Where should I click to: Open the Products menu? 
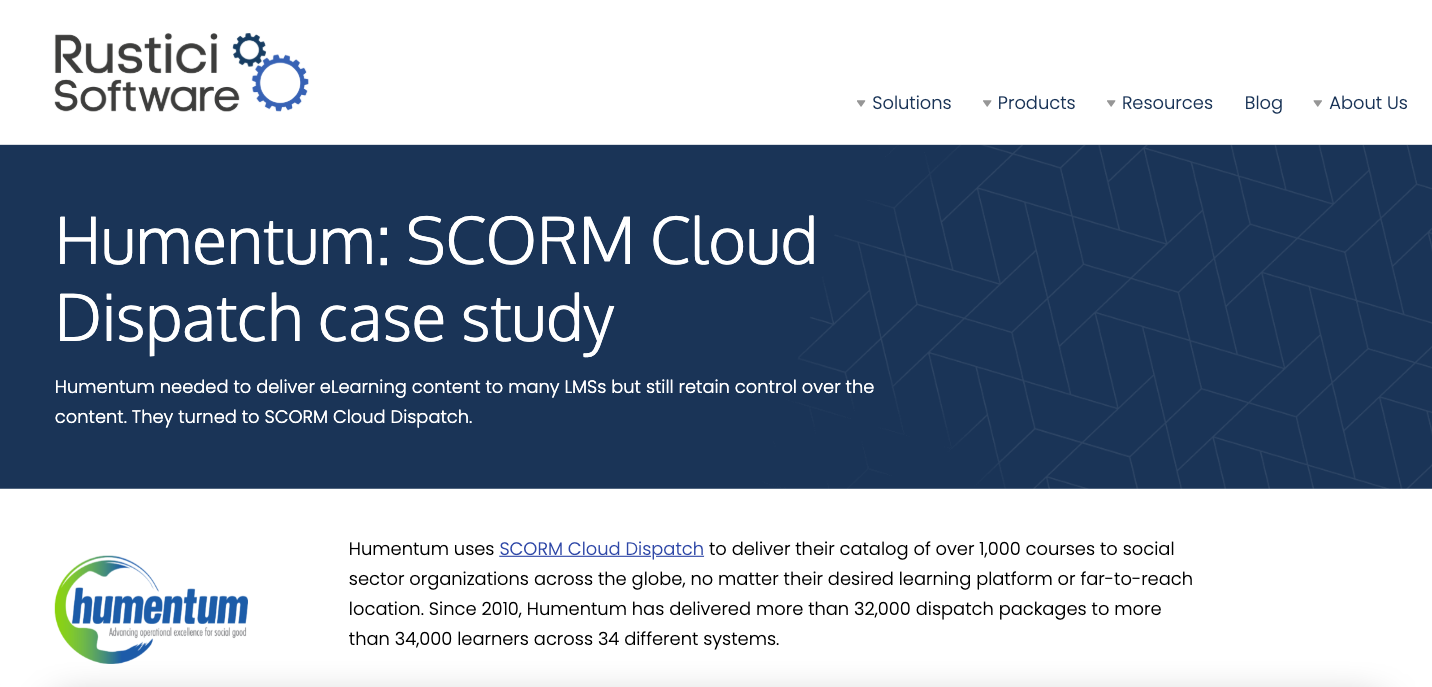coord(1036,103)
